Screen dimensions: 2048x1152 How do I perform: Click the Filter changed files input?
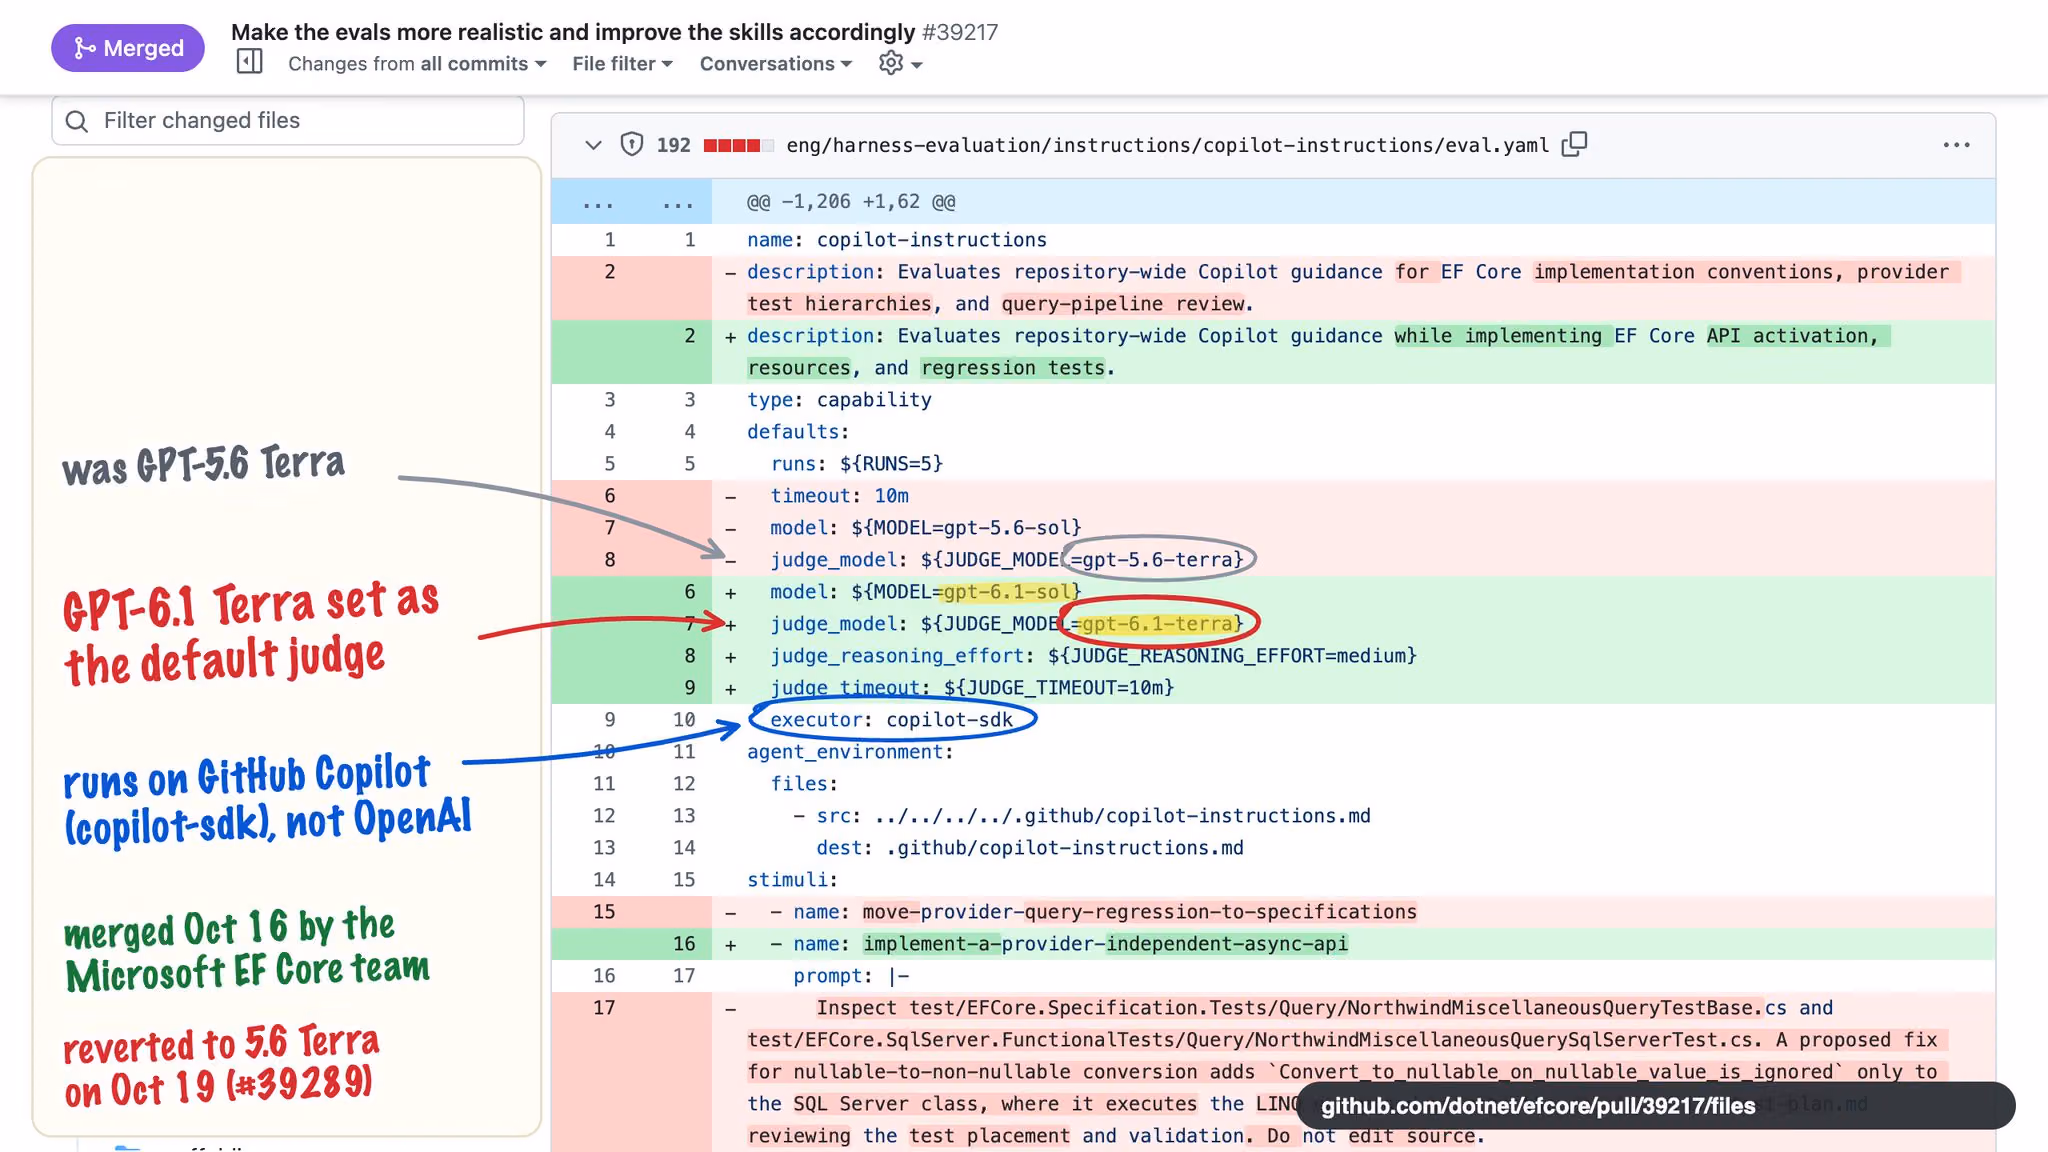(x=288, y=121)
